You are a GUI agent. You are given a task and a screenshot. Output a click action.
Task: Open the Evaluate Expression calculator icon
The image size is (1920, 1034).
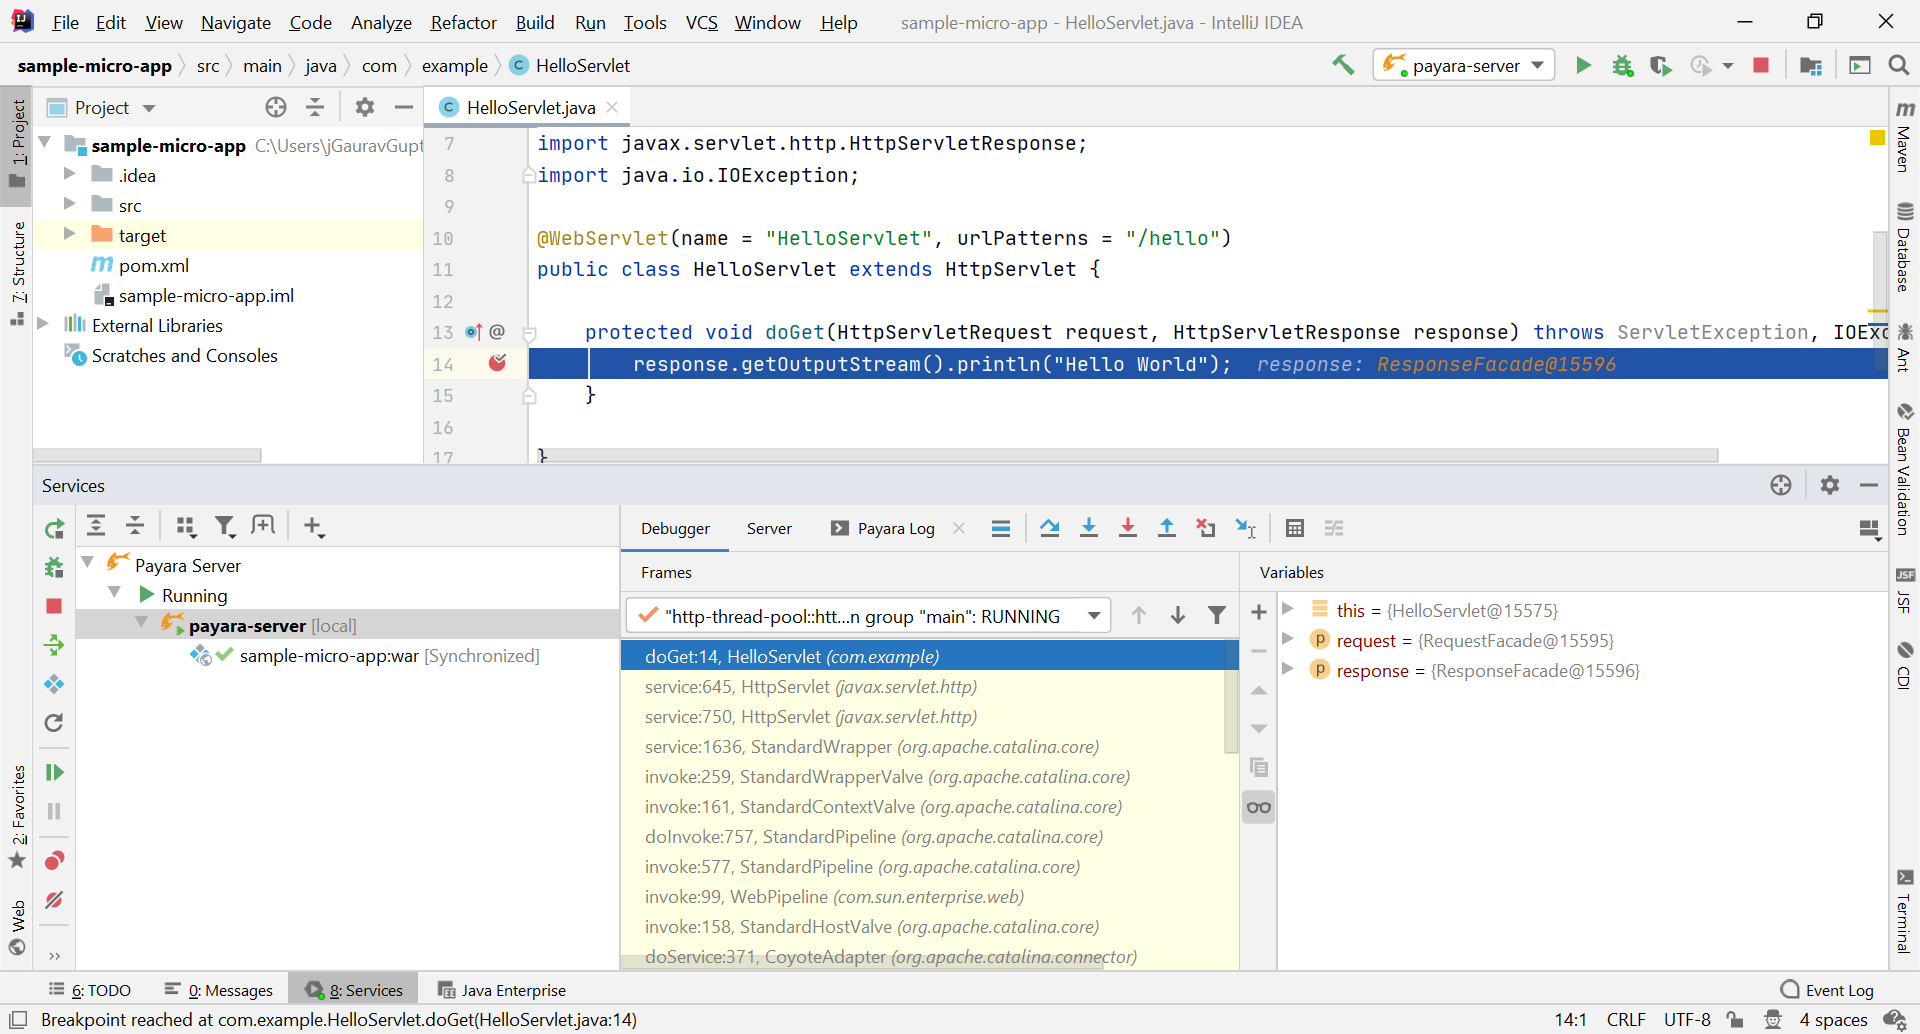pyautogui.click(x=1294, y=528)
